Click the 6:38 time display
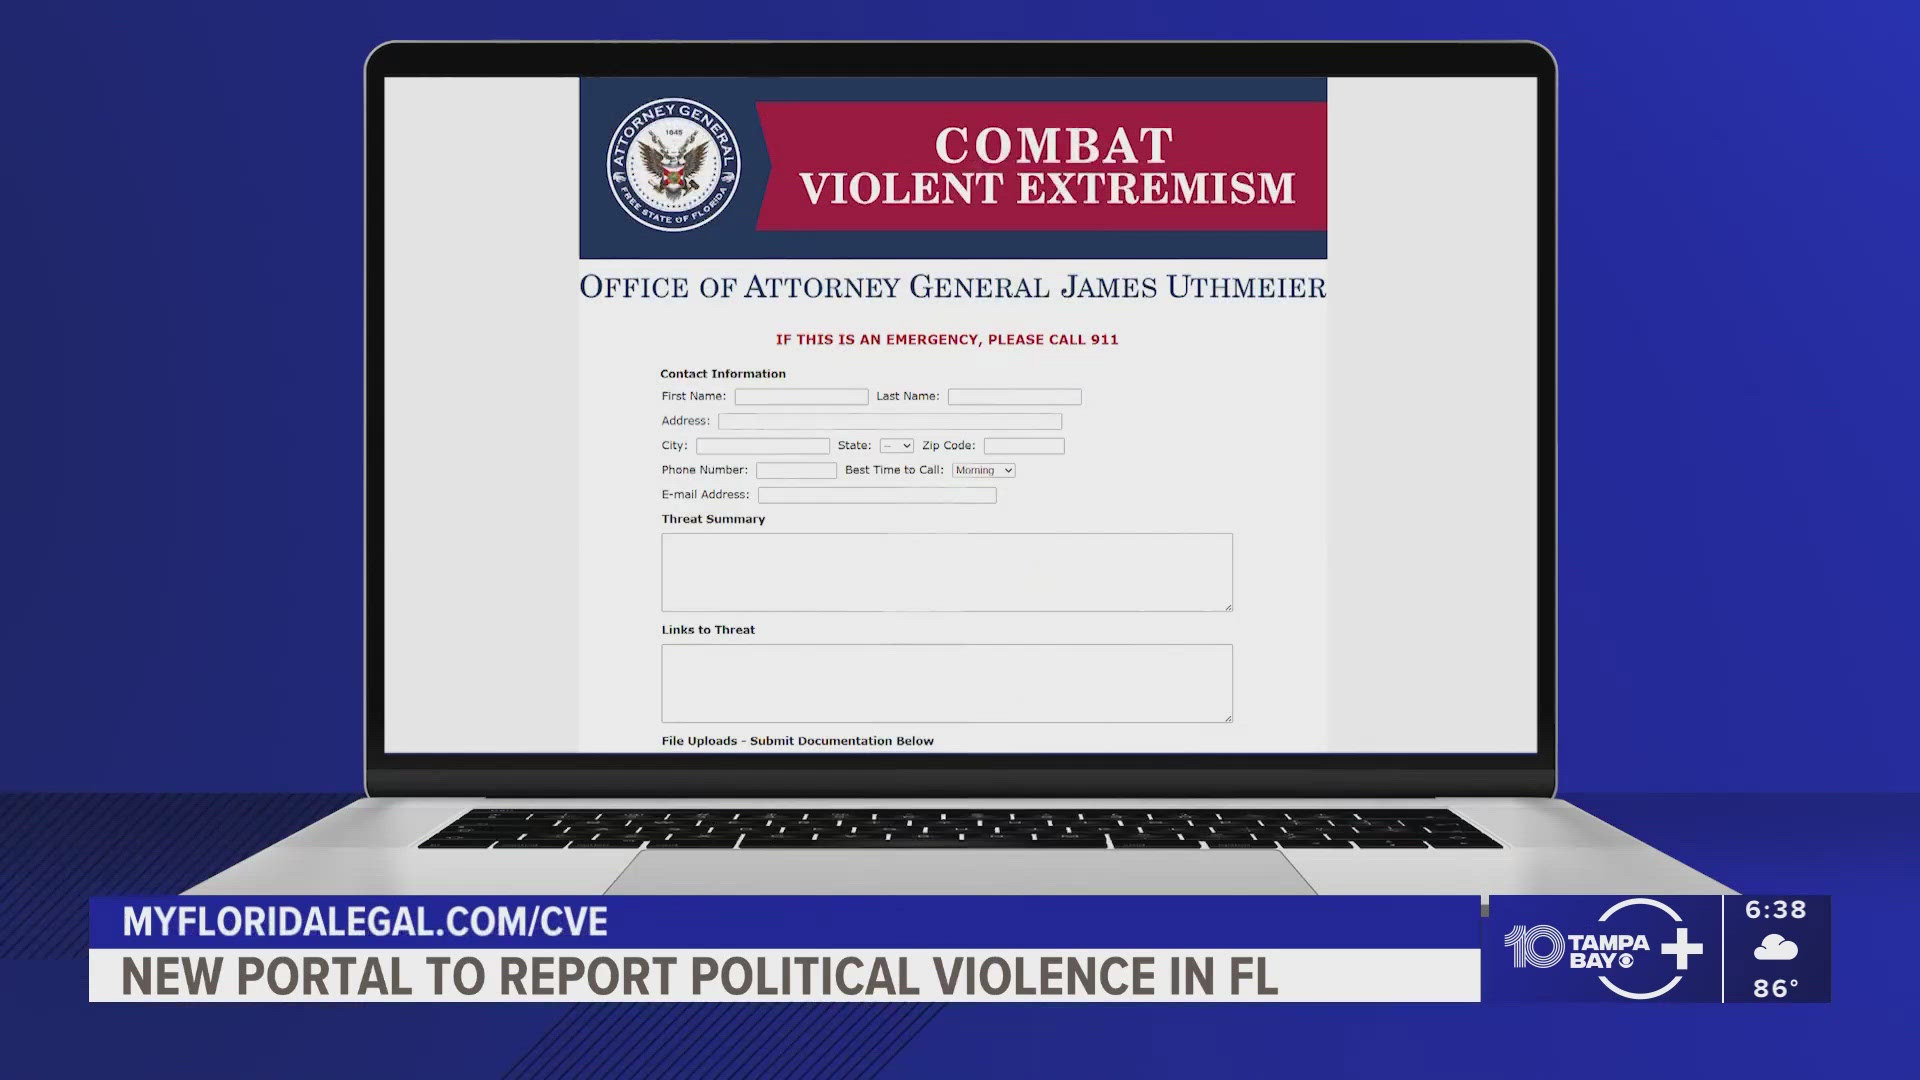This screenshot has height=1080, width=1920. pyautogui.click(x=1775, y=910)
